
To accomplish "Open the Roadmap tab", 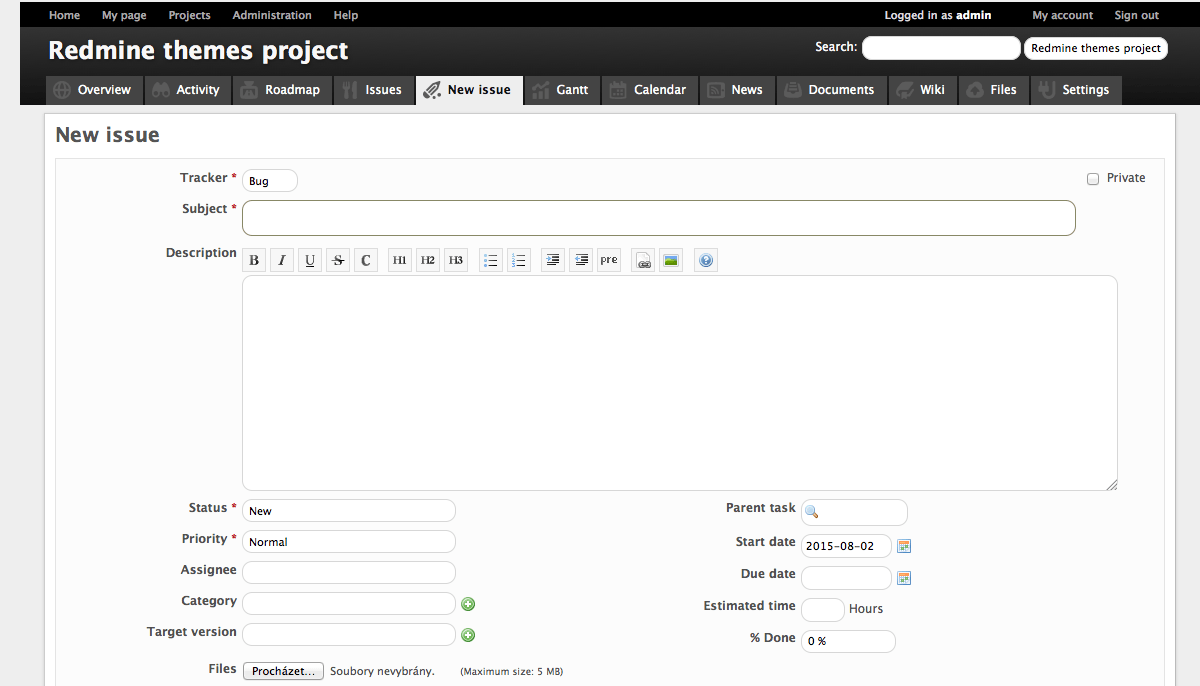I will tap(281, 90).
